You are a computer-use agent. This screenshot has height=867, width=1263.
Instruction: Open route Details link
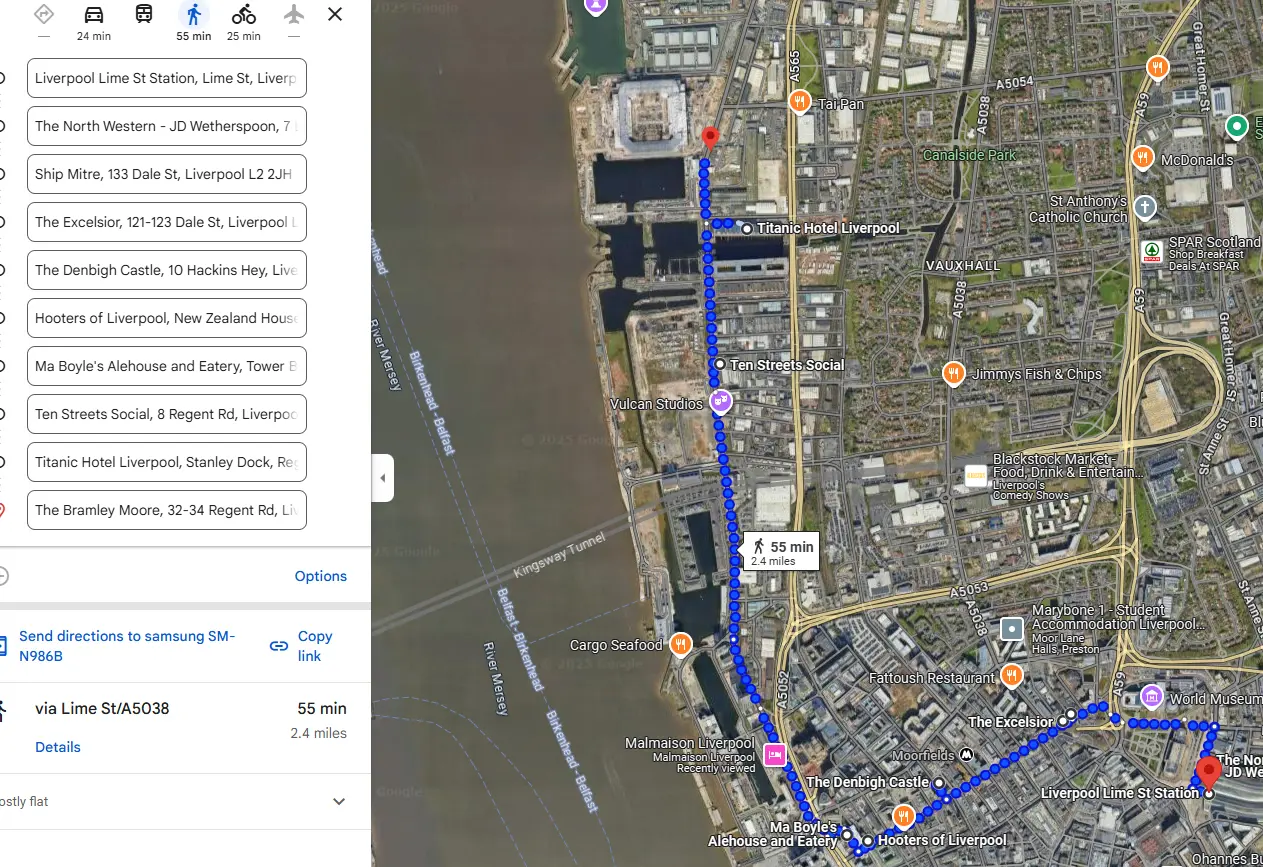coord(58,747)
